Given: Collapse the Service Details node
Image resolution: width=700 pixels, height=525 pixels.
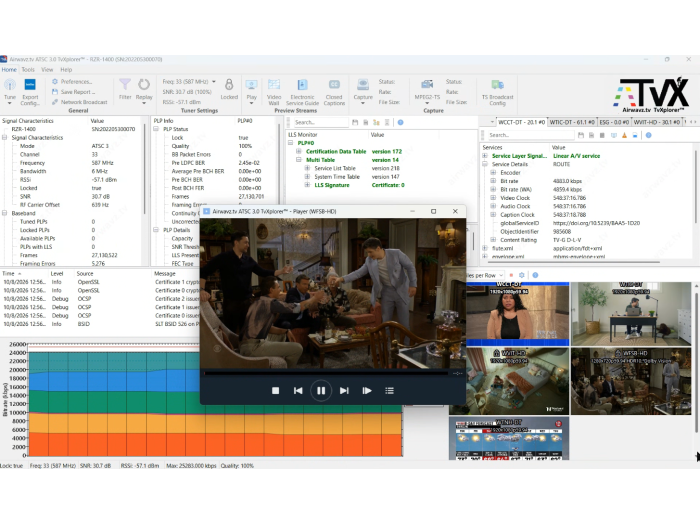Looking at the screenshot, I should coord(485,164).
